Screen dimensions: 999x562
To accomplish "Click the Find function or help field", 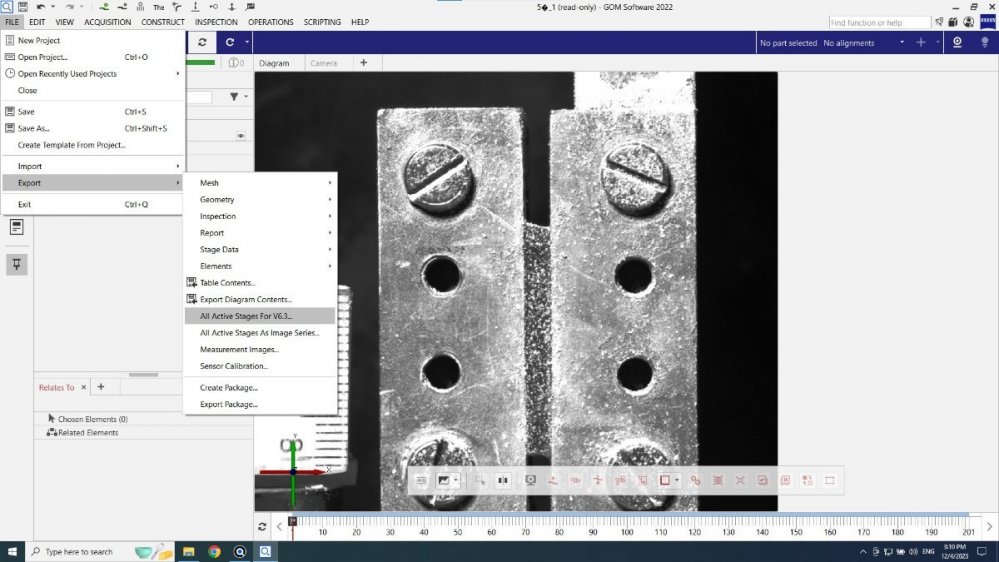I will 877,22.
